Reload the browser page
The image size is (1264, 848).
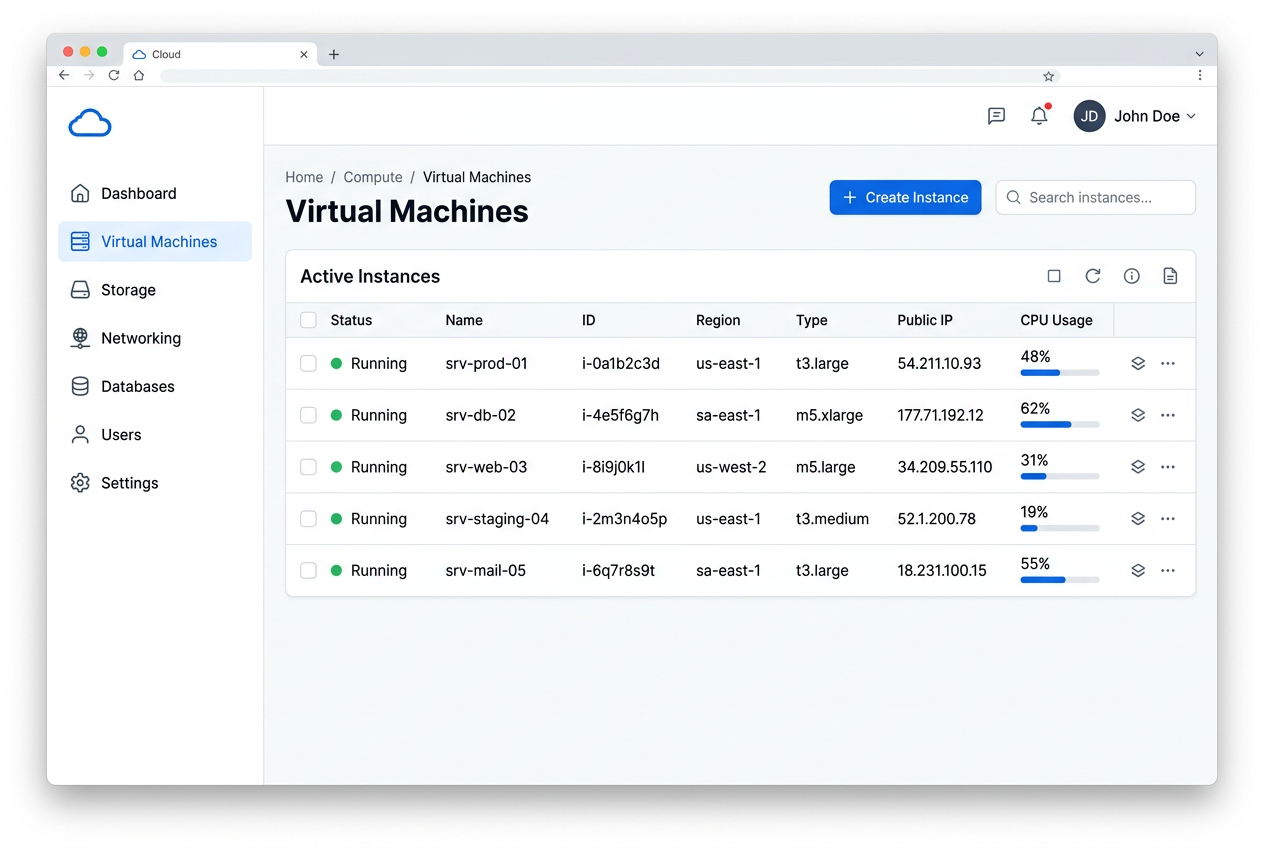click(x=114, y=76)
